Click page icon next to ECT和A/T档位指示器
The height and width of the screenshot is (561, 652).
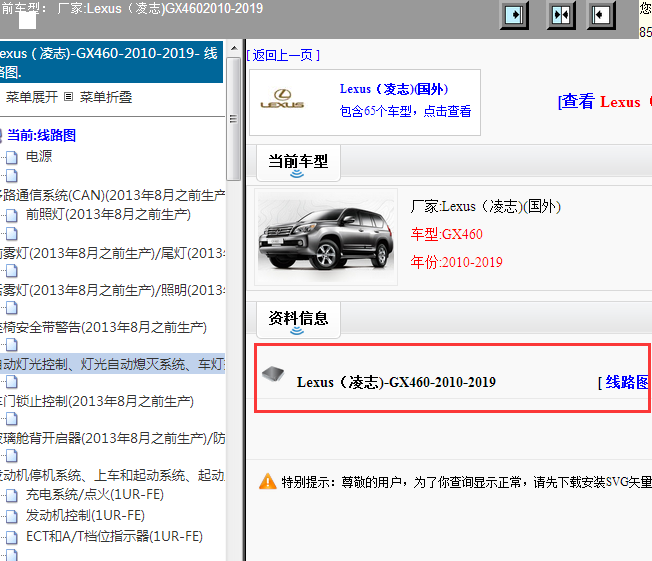pyautogui.click(x=12, y=537)
